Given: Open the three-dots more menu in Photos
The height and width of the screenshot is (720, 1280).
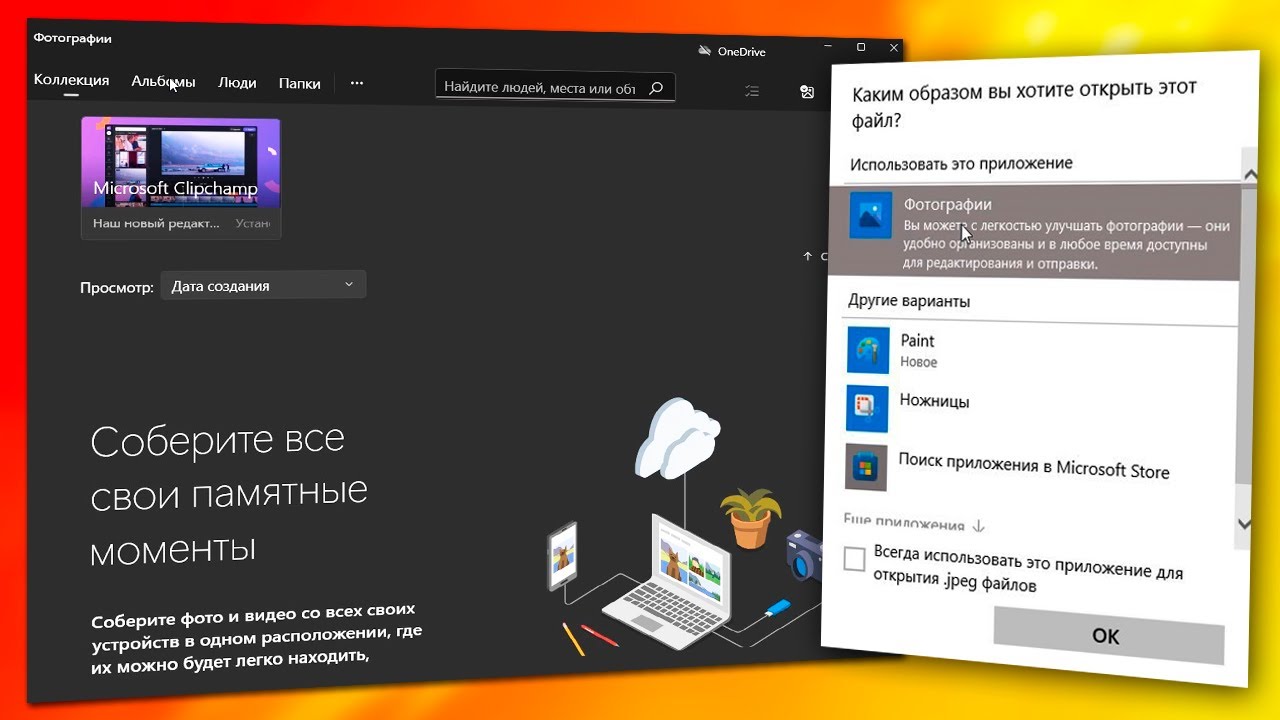Looking at the screenshot, I should (x=357, y=83).
